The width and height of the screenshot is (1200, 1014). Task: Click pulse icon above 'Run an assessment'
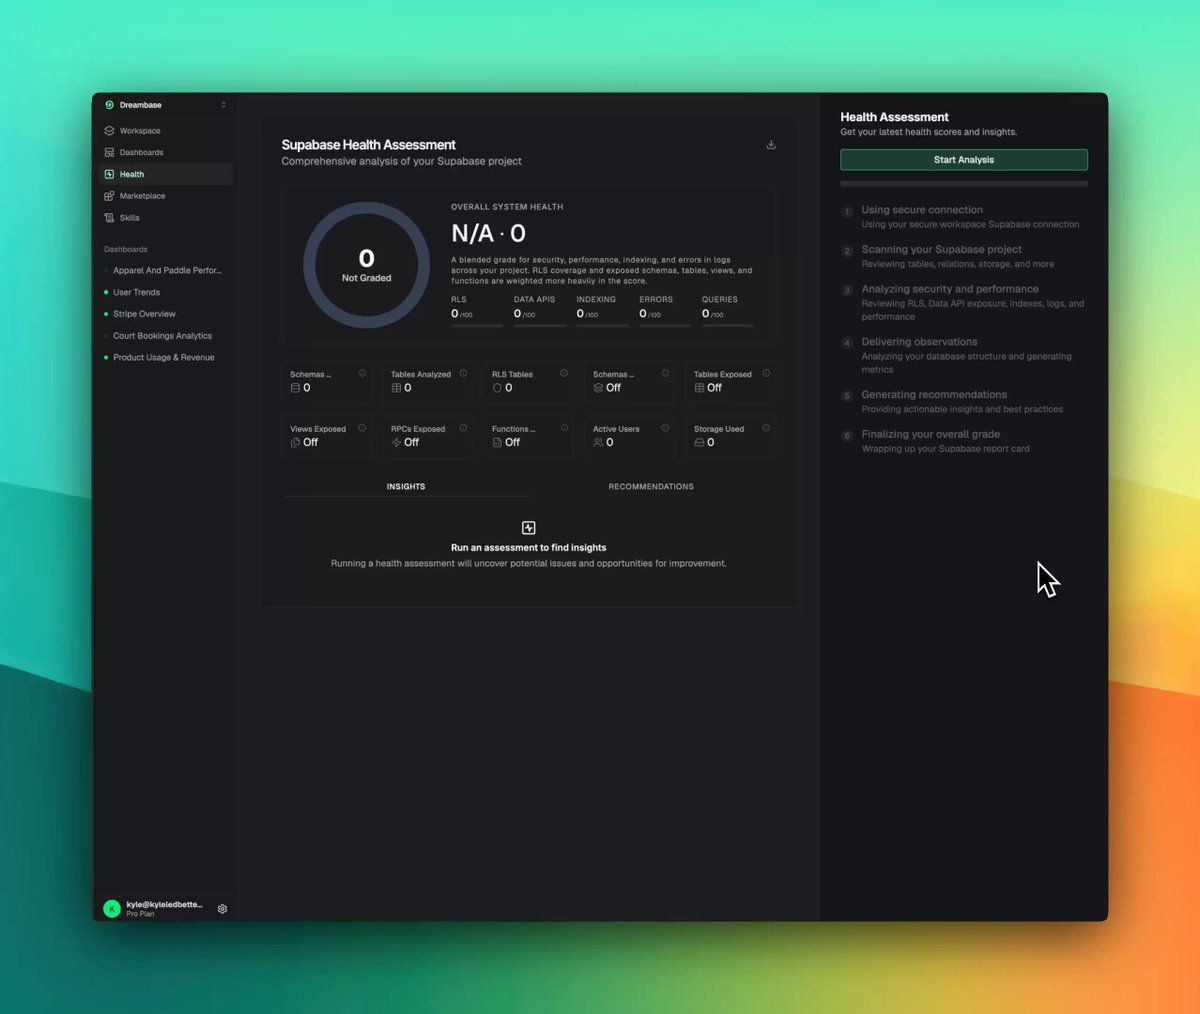[x=529, y=528]
